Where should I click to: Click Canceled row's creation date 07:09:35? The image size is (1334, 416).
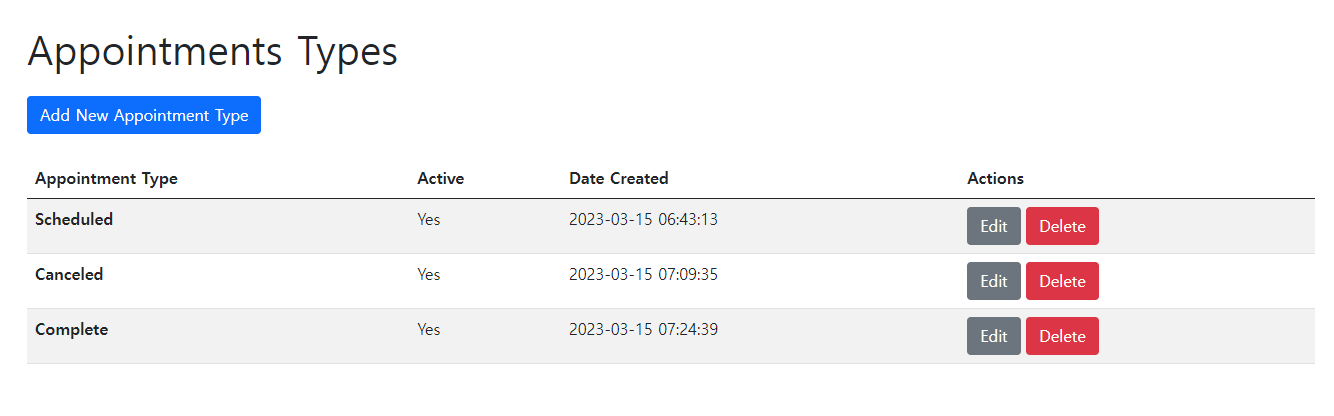point(643,274)
